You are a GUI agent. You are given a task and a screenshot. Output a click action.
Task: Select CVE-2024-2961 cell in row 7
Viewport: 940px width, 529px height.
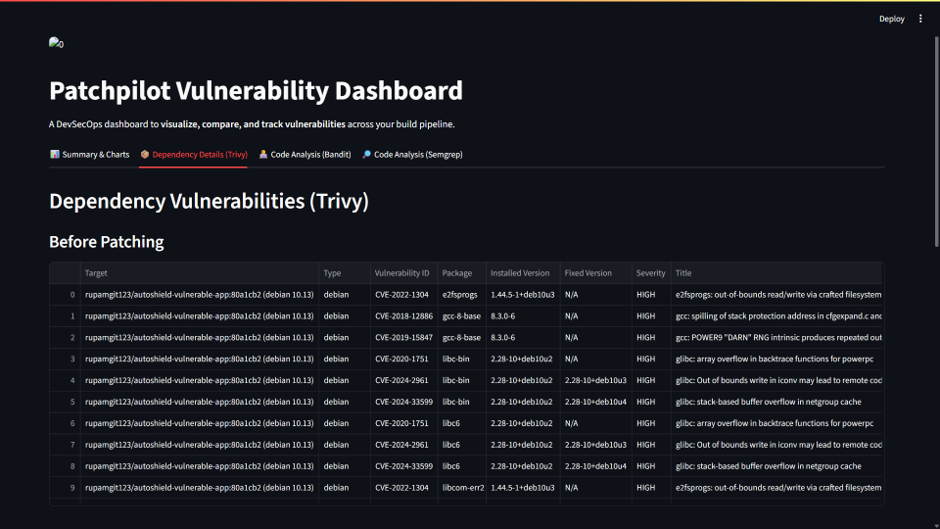pyautogui.click(x=404, y=444)
